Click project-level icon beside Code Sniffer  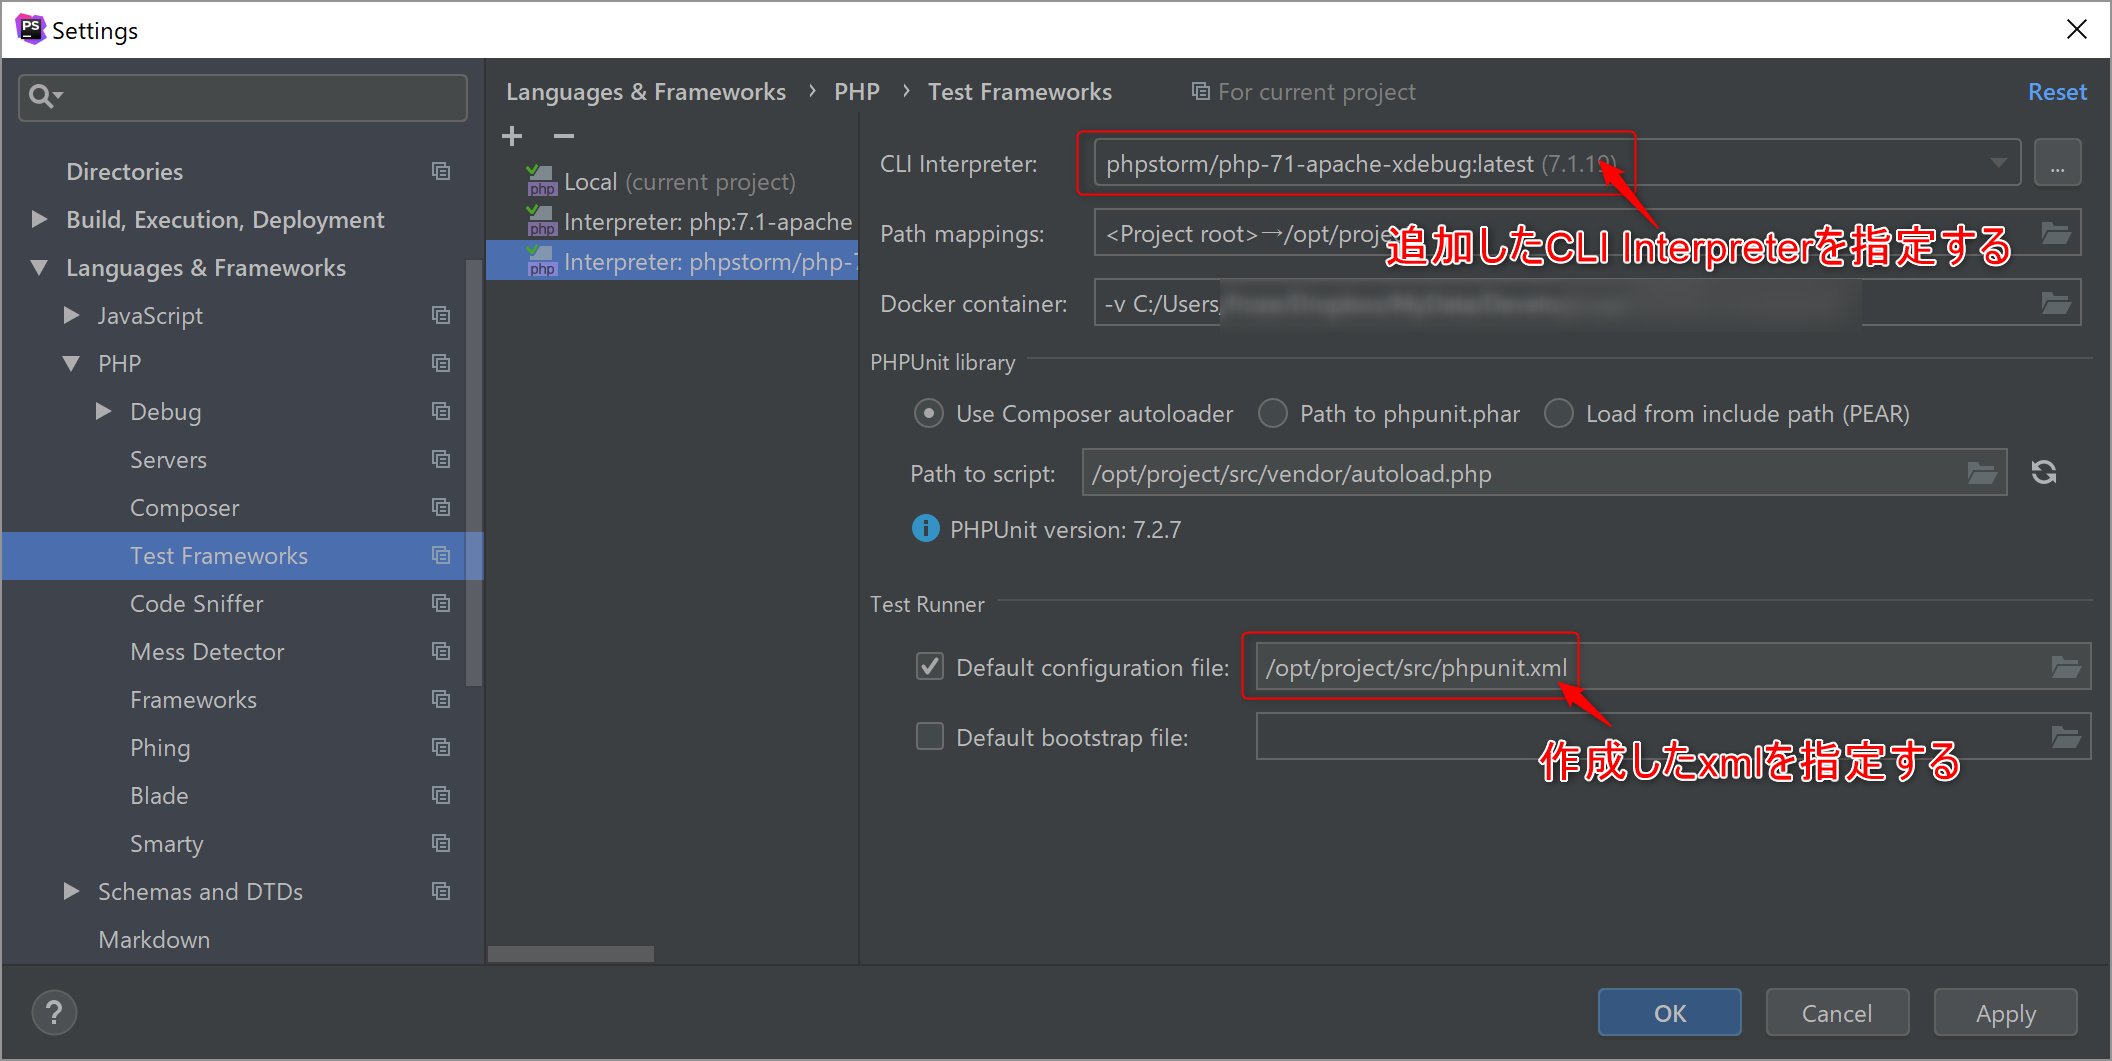[441, 603]
